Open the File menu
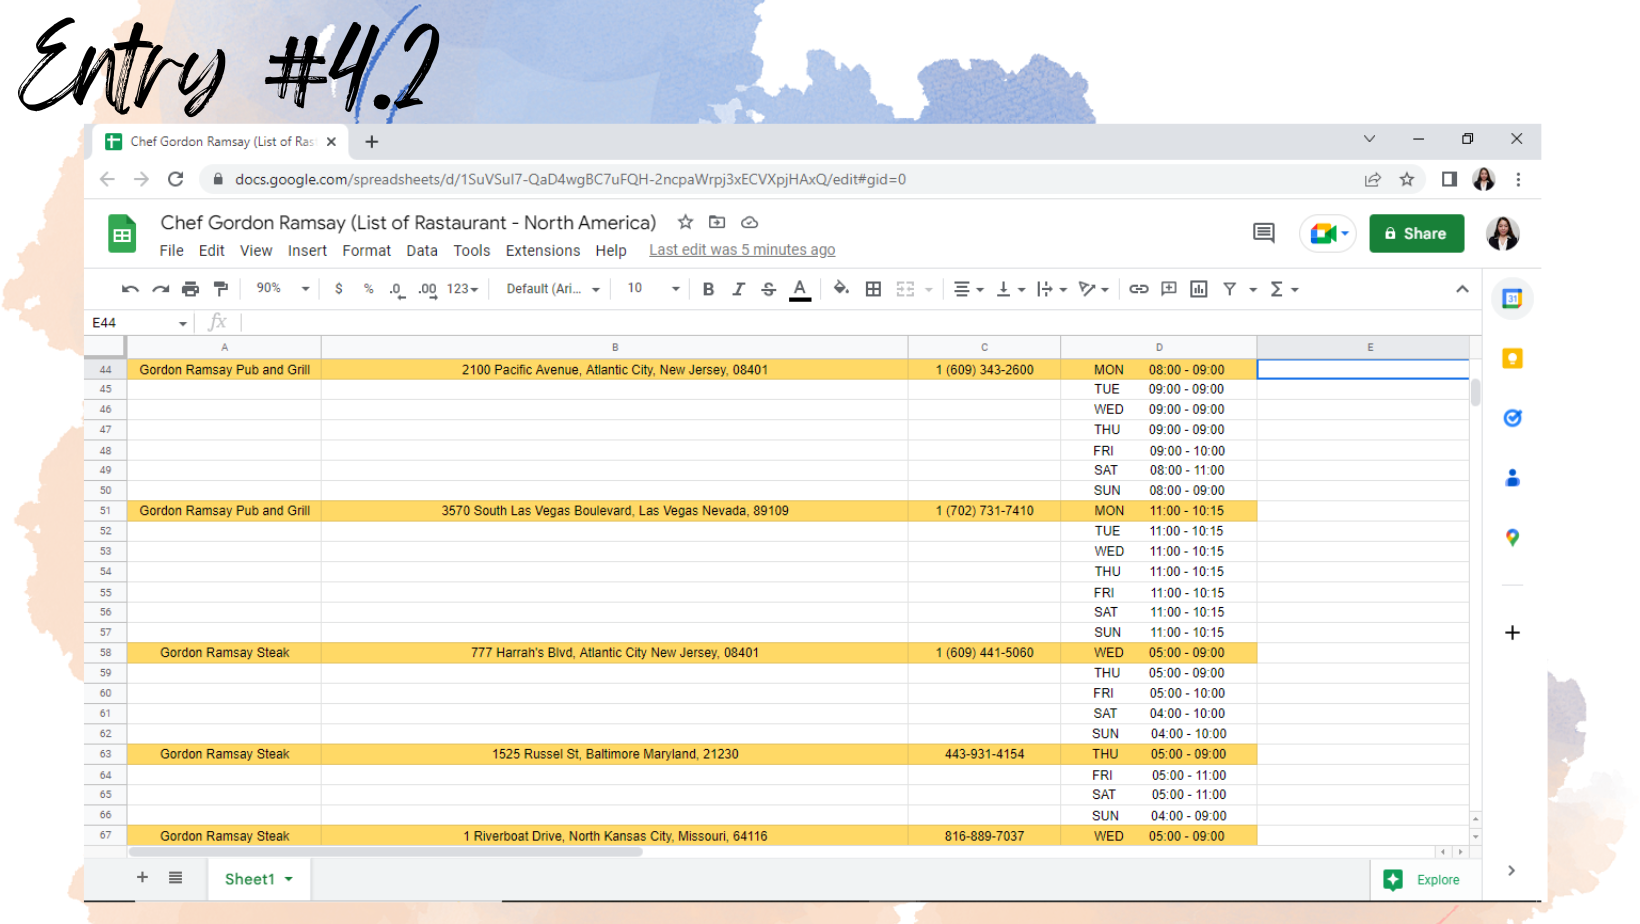This screenshot has height=924, width=1640. pos(172,251)
